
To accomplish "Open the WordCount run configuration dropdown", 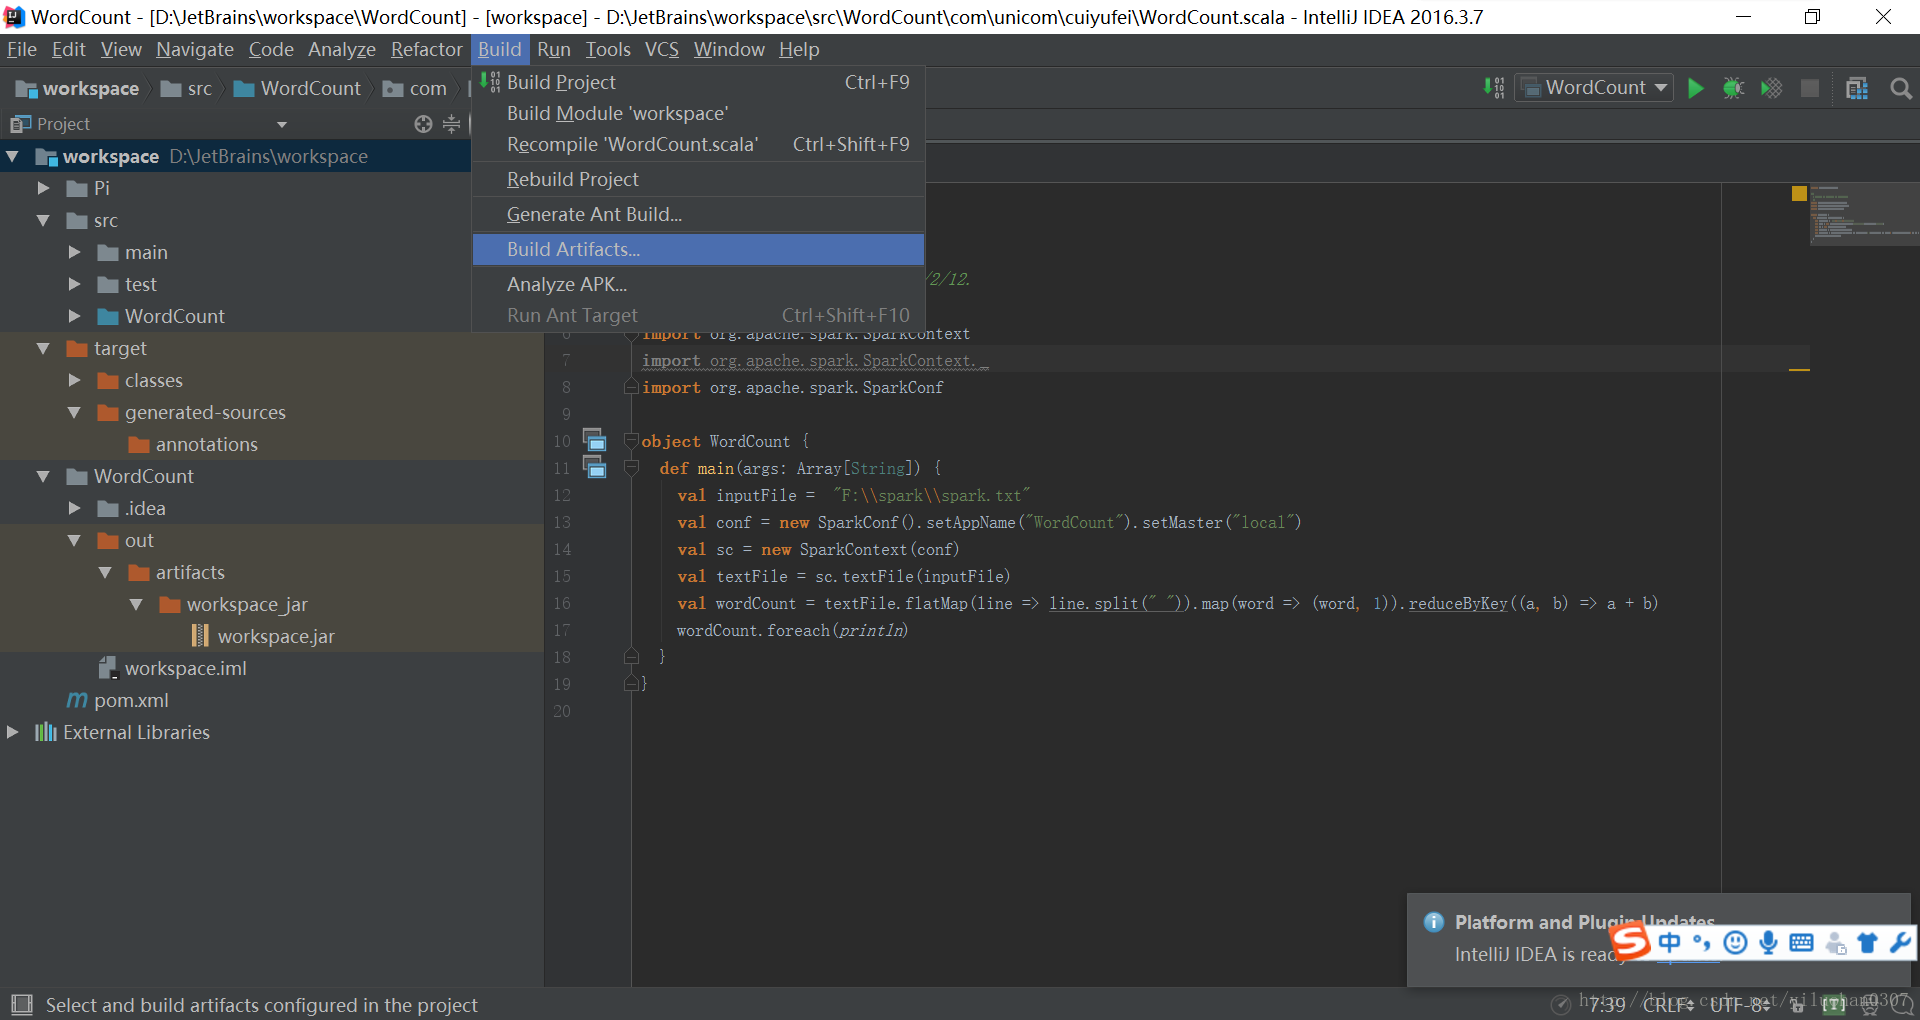I will (x=1594, y=88).
